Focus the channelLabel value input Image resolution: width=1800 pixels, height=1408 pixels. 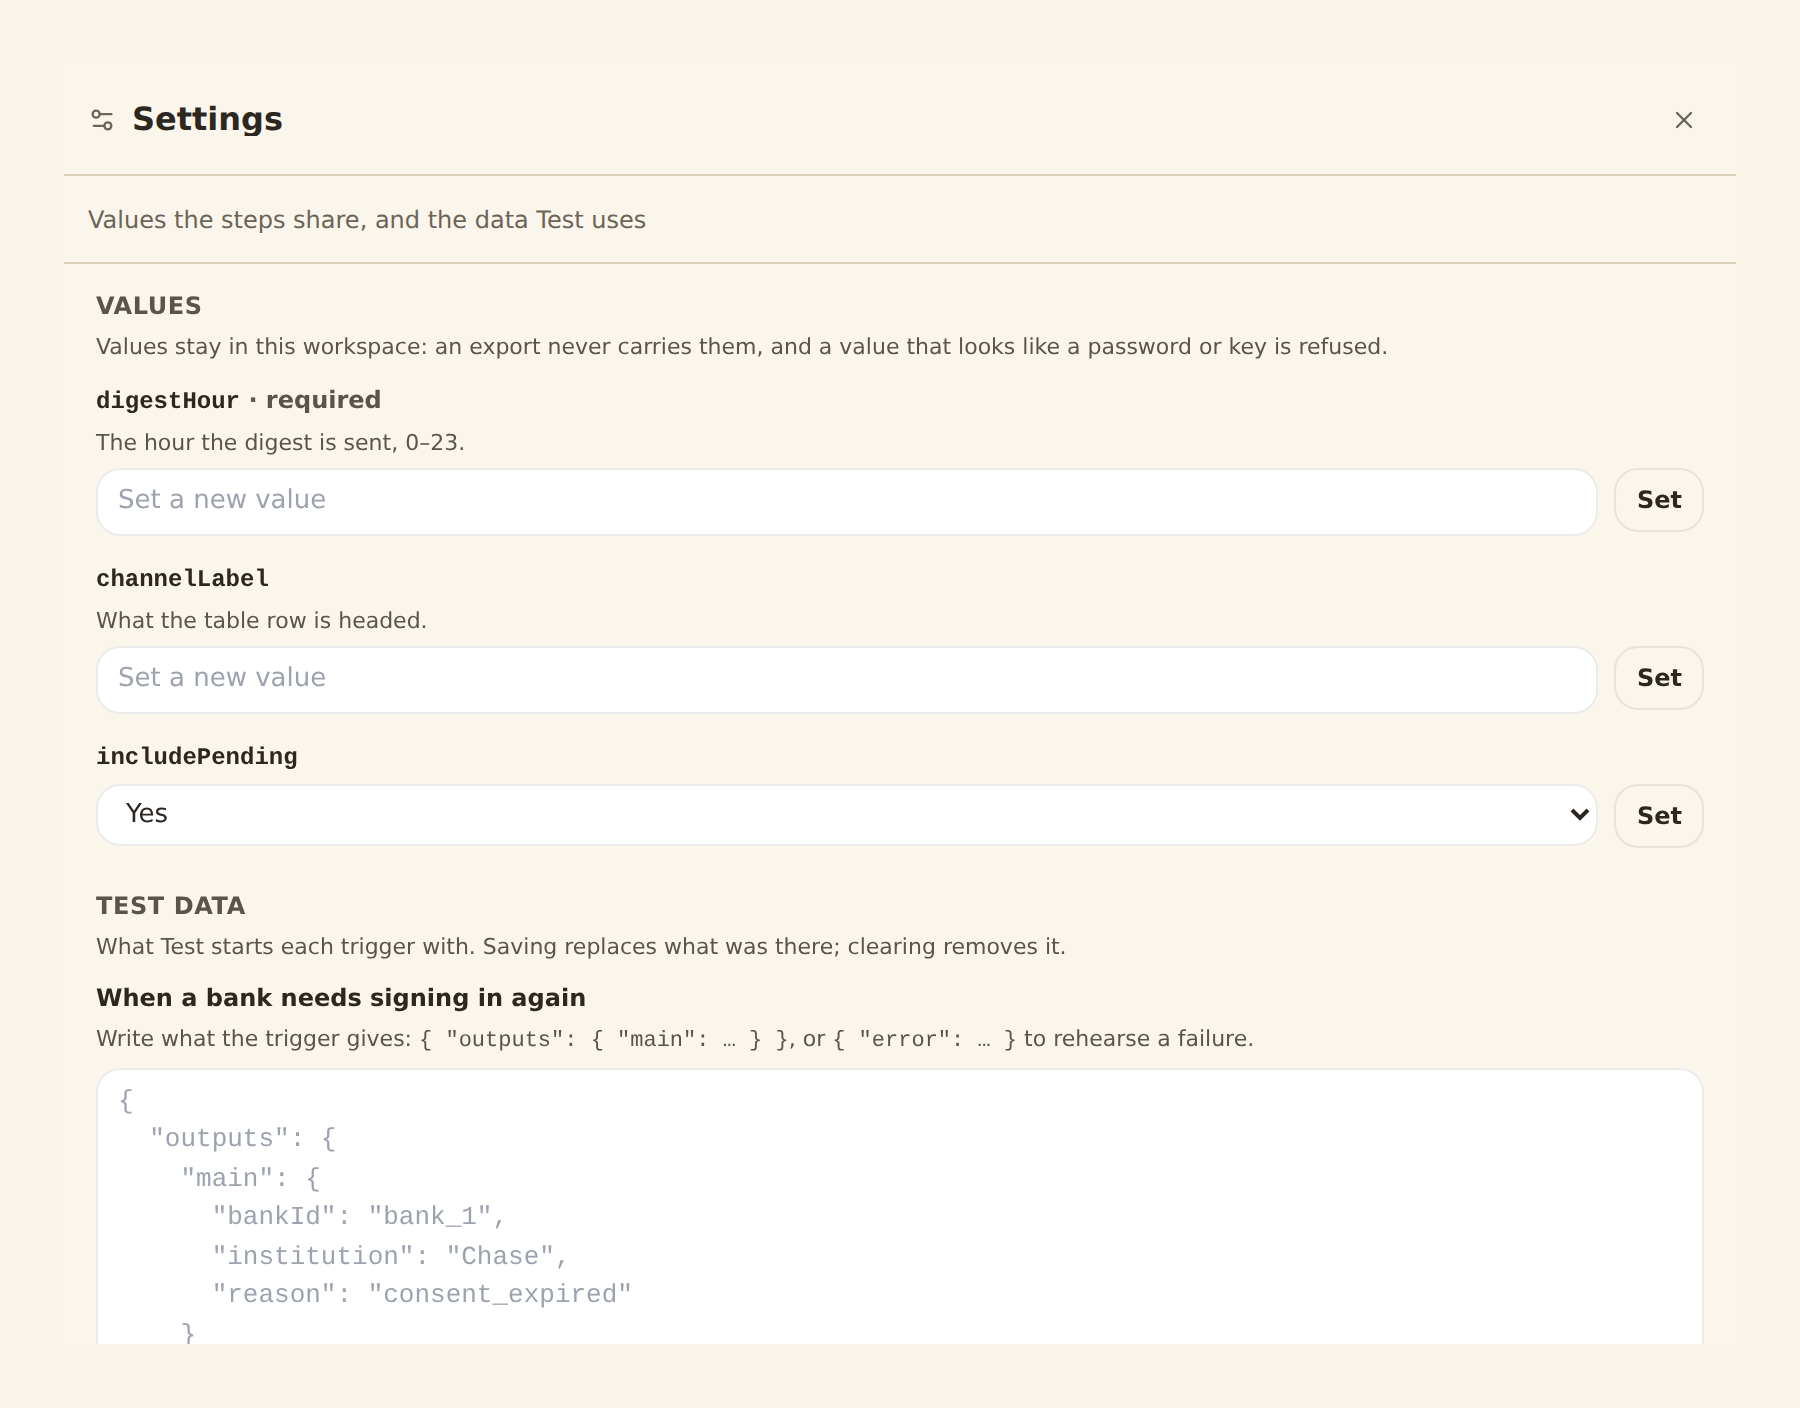point(846,679)
